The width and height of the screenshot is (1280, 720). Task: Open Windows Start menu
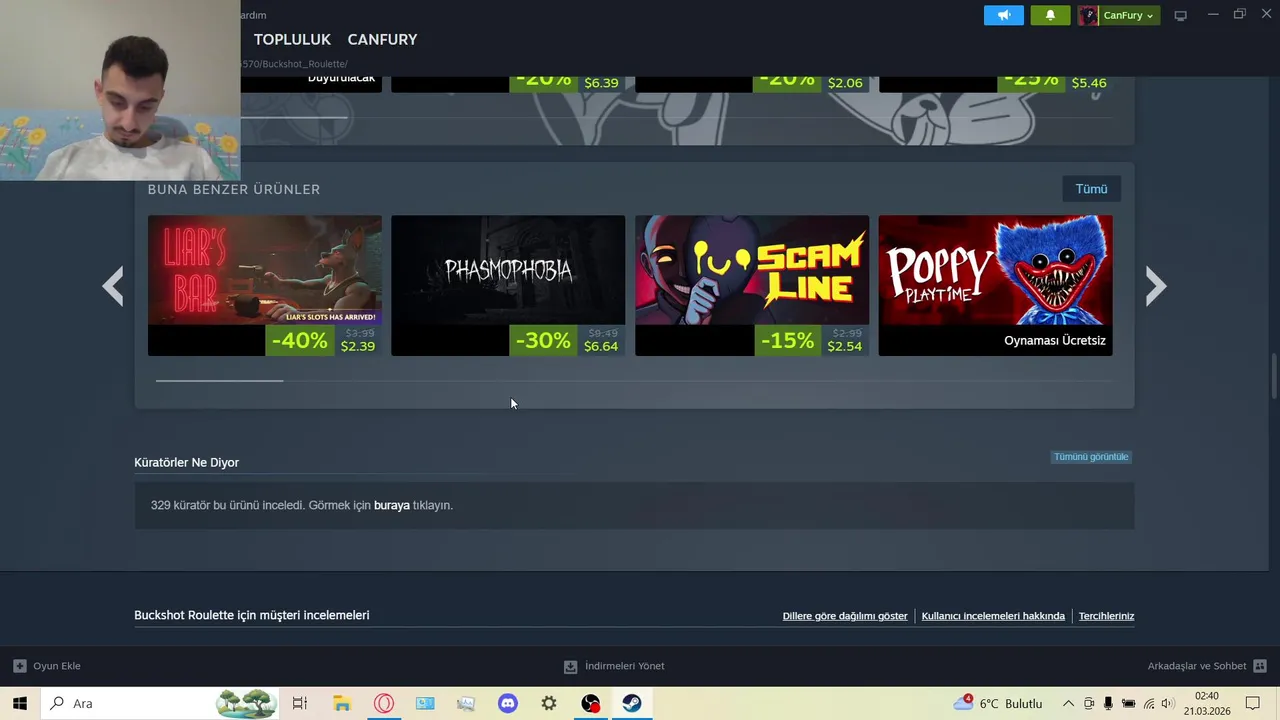pyautogui.click(x=19, y=703)
